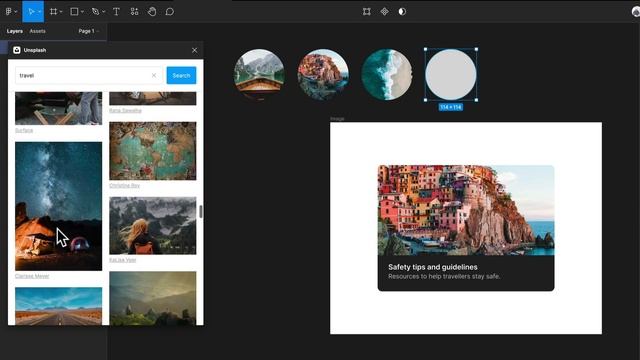The image size is (640, 360).
Task: Select the Comment tool
Action: pyautogui.click(x=170, y=11)
